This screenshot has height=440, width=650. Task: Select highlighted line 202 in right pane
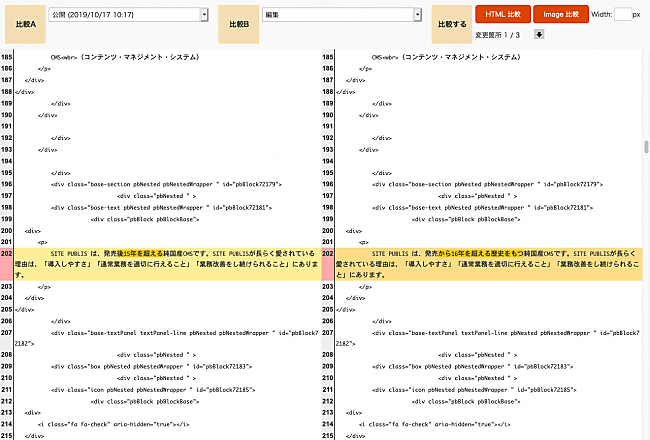[490, 263]
